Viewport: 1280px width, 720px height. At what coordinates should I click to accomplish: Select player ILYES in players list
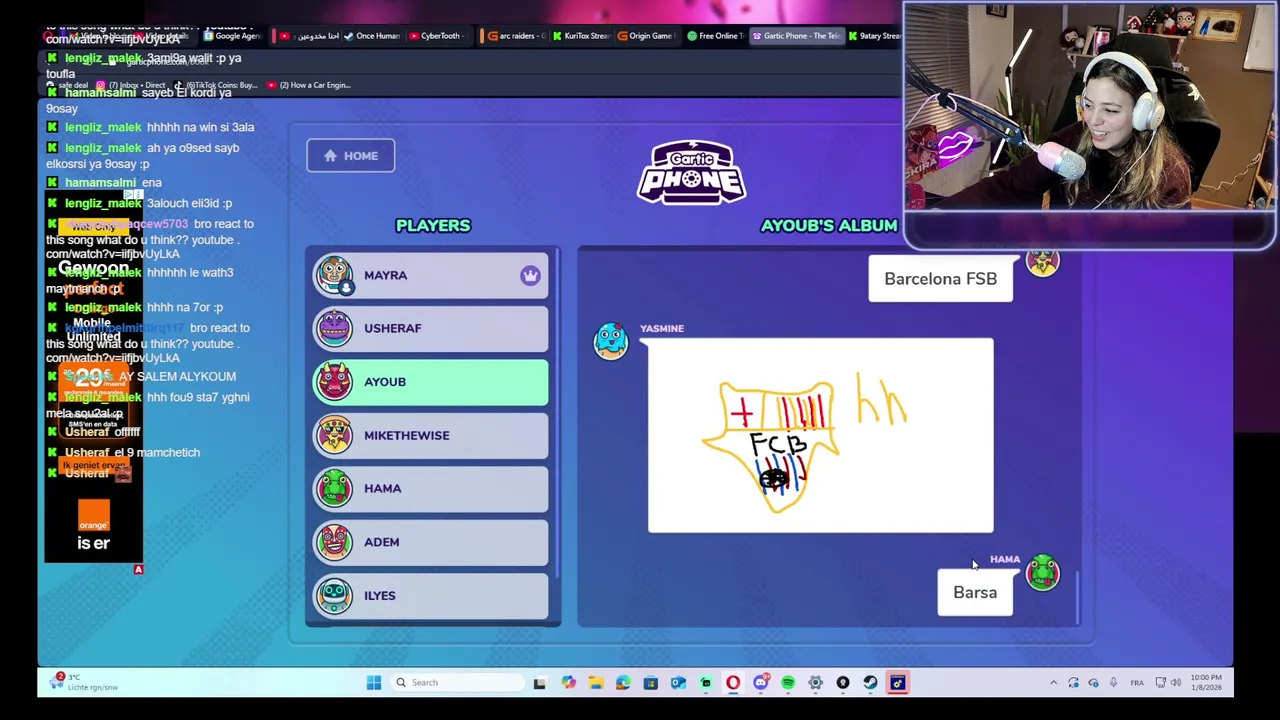[430, 595]
